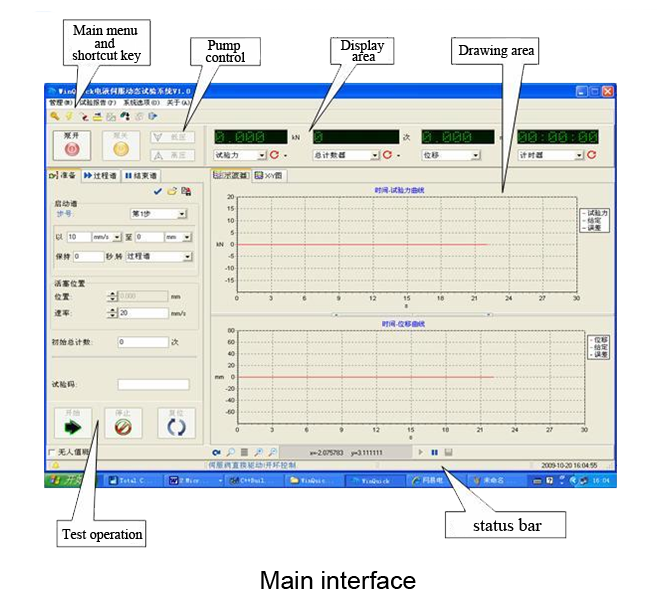The height and width of the screenshot is (609, 665).
Task: Click the blue checkmark icon in preparation panel
Action: (157, 190)
